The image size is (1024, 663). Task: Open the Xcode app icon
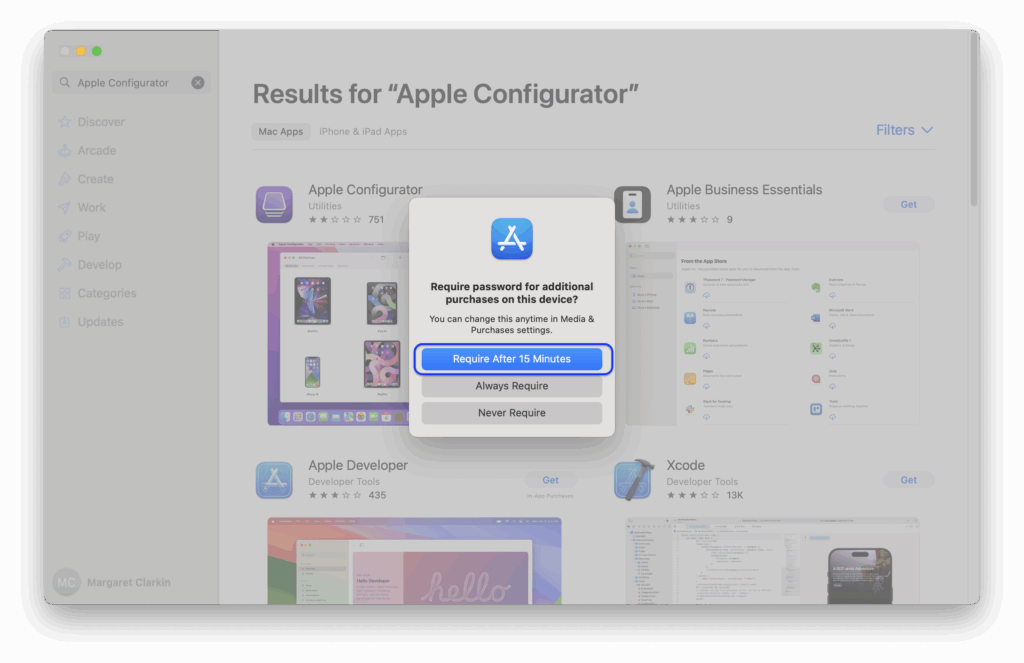point(632,480)
